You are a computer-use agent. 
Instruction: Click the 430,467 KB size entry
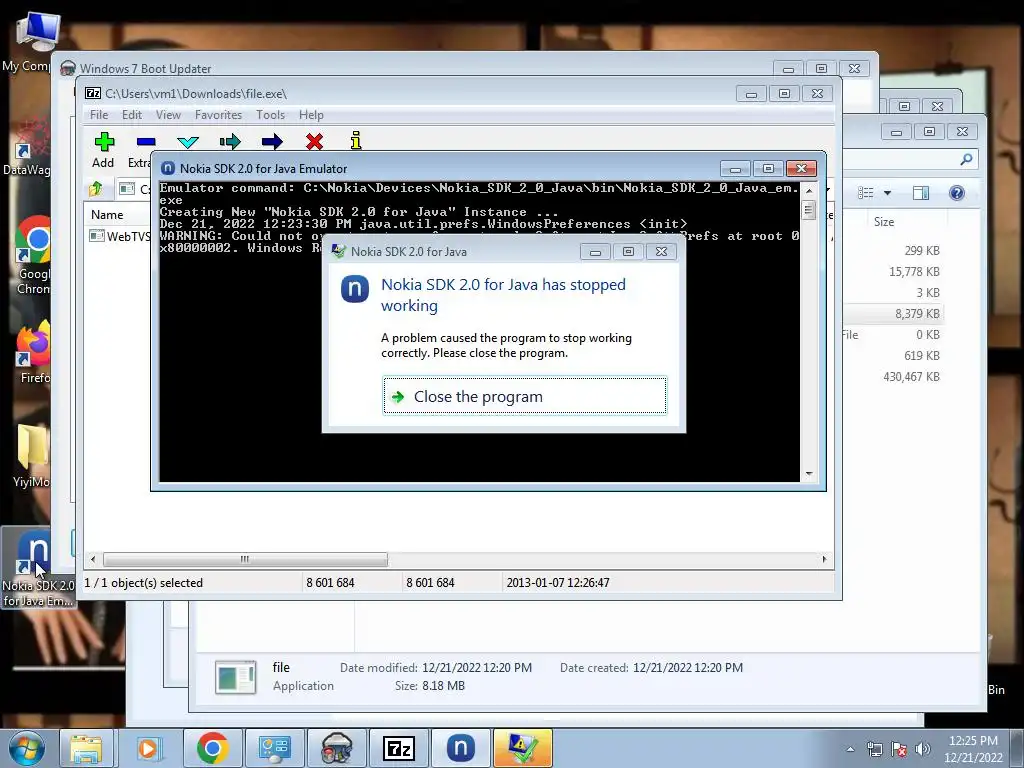(x=911, y=377)
